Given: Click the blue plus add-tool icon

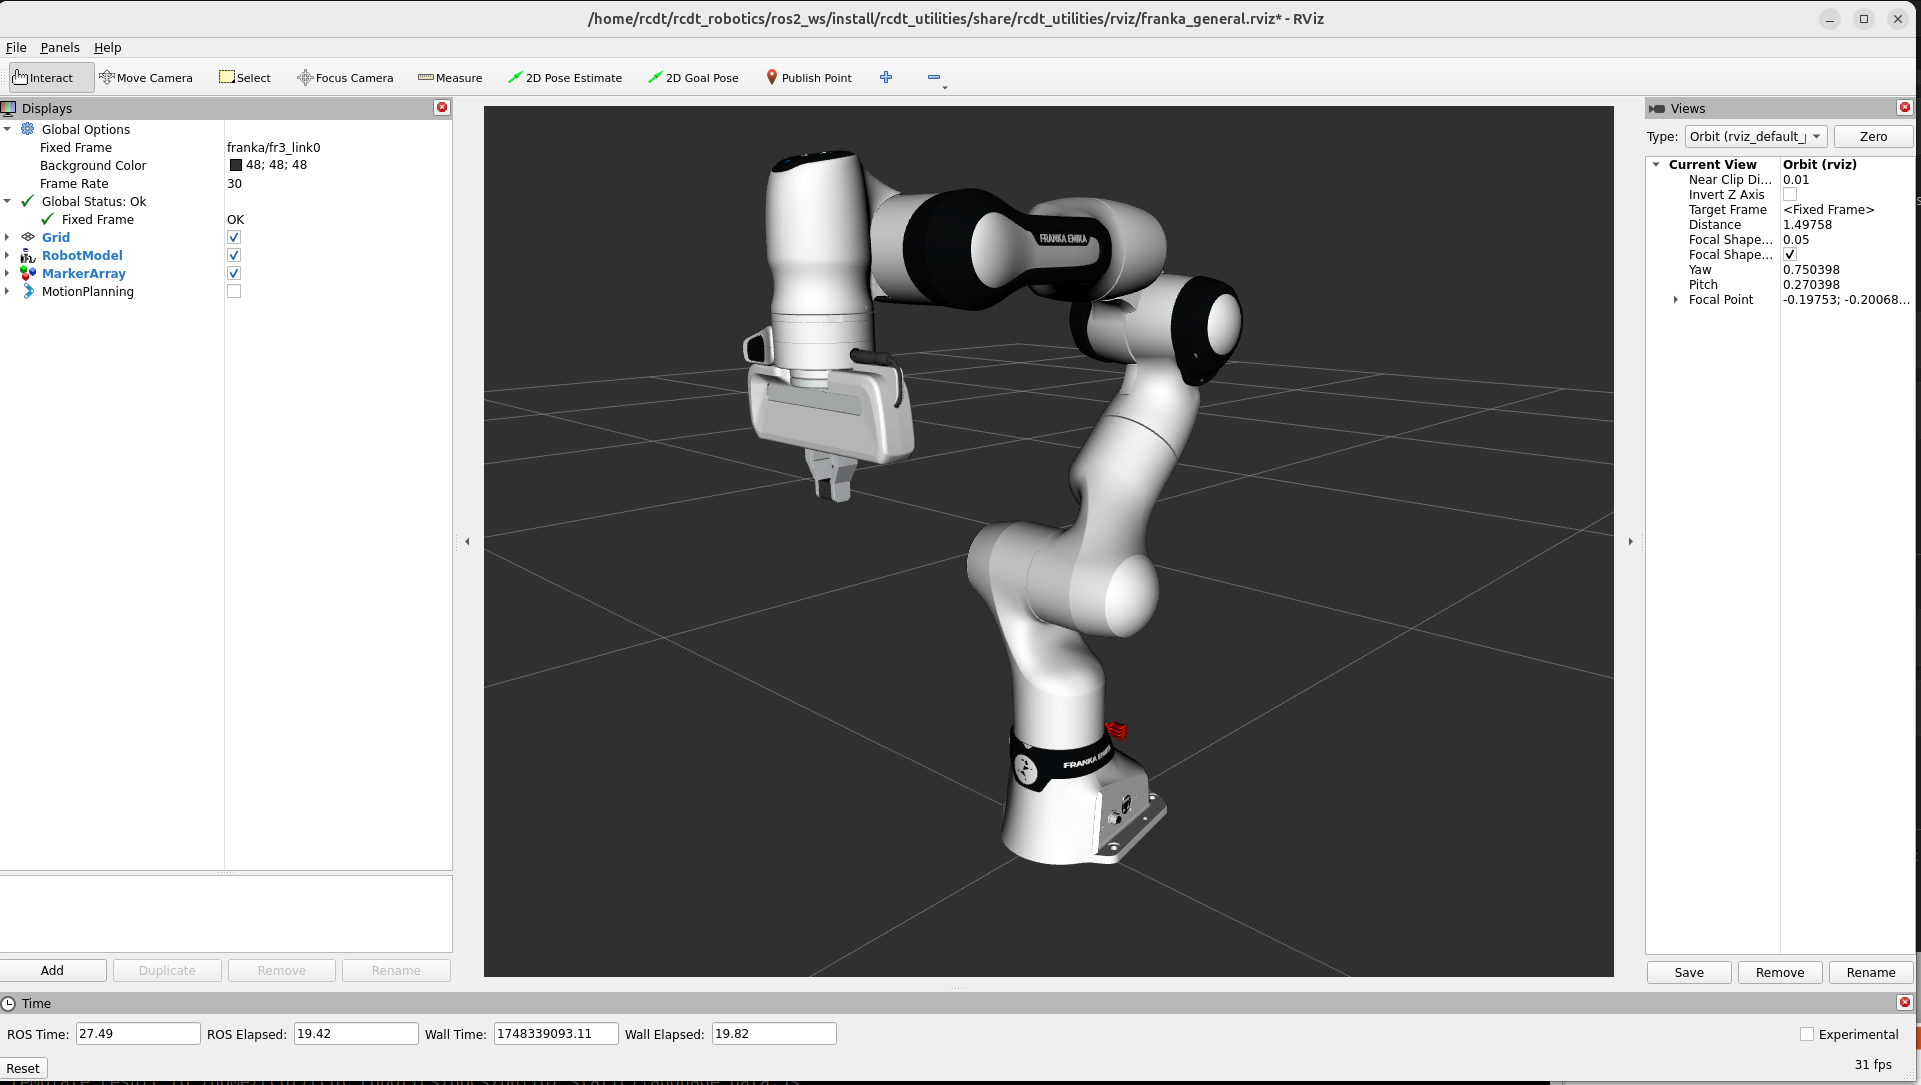Looking at the screenshot, I should tap(886, 78).
